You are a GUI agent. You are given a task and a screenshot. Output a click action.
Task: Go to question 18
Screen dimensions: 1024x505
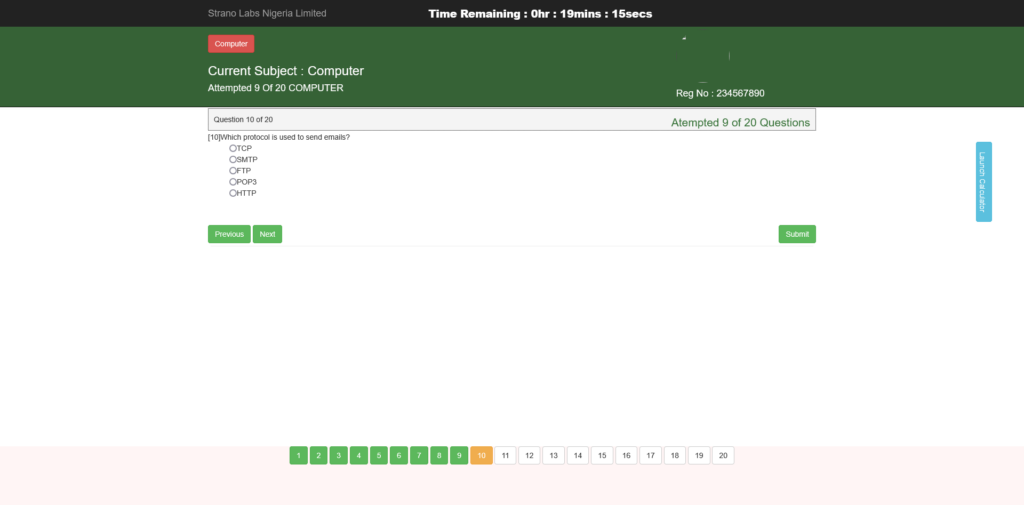[675, 455]
